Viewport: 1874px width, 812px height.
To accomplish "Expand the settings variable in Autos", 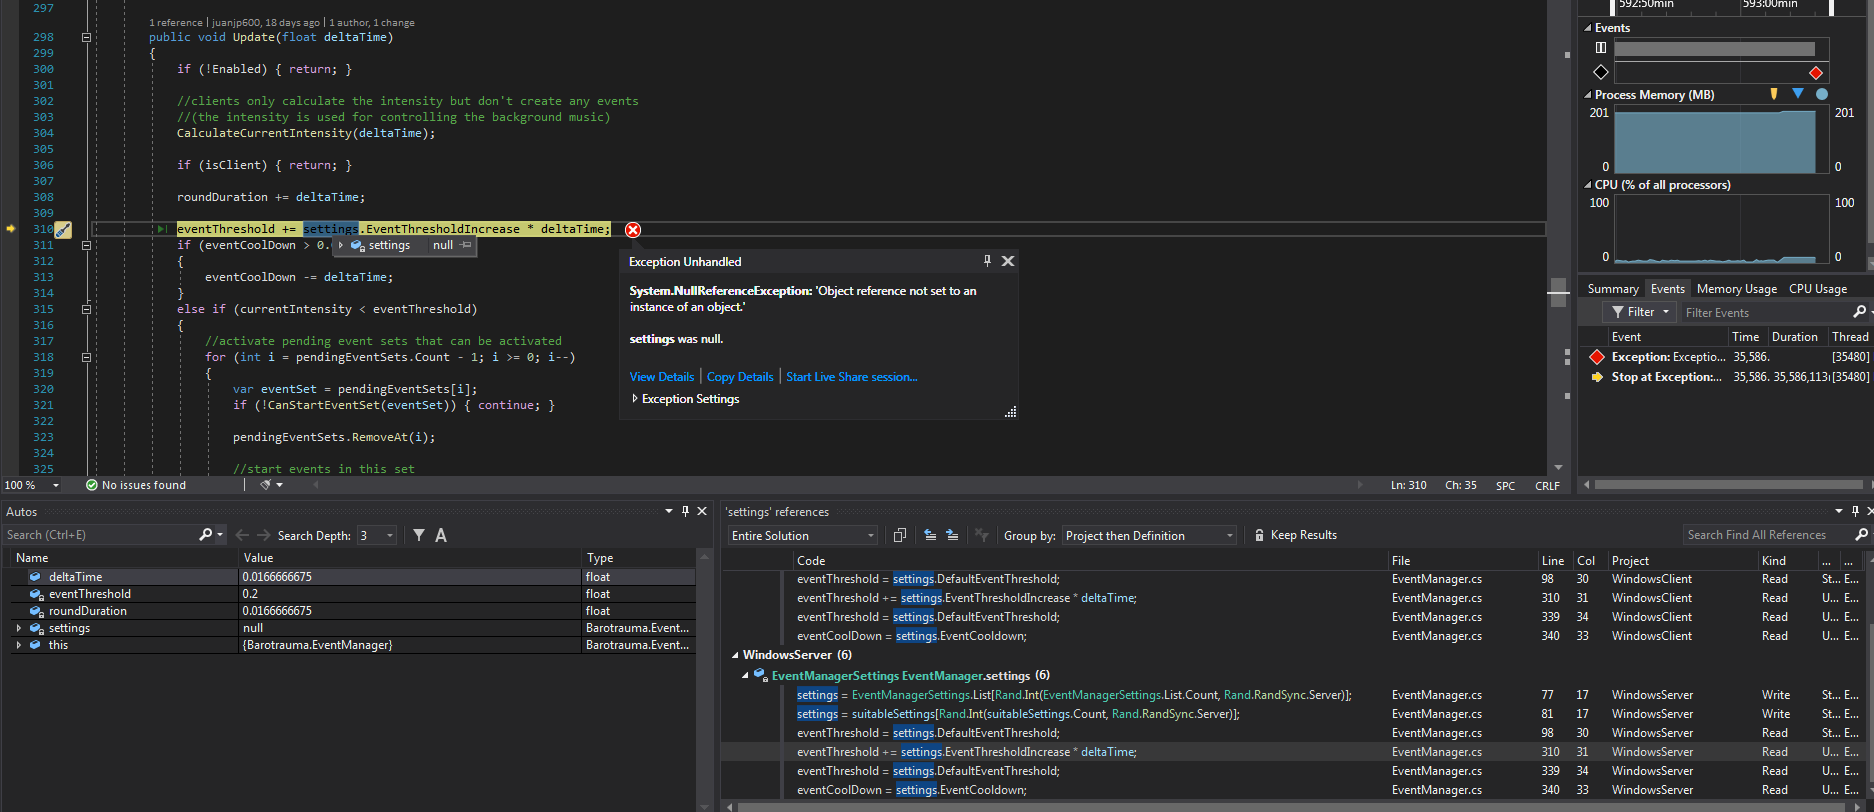I will (x=19, y=628).
